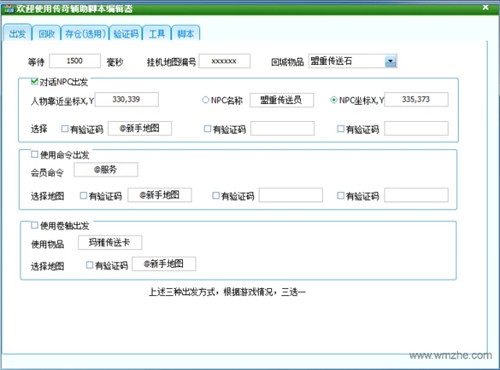This screenshot has width=500, height=370.
Task: Enable the 使用命令出发 checkbox
Action: coord(34,154)
